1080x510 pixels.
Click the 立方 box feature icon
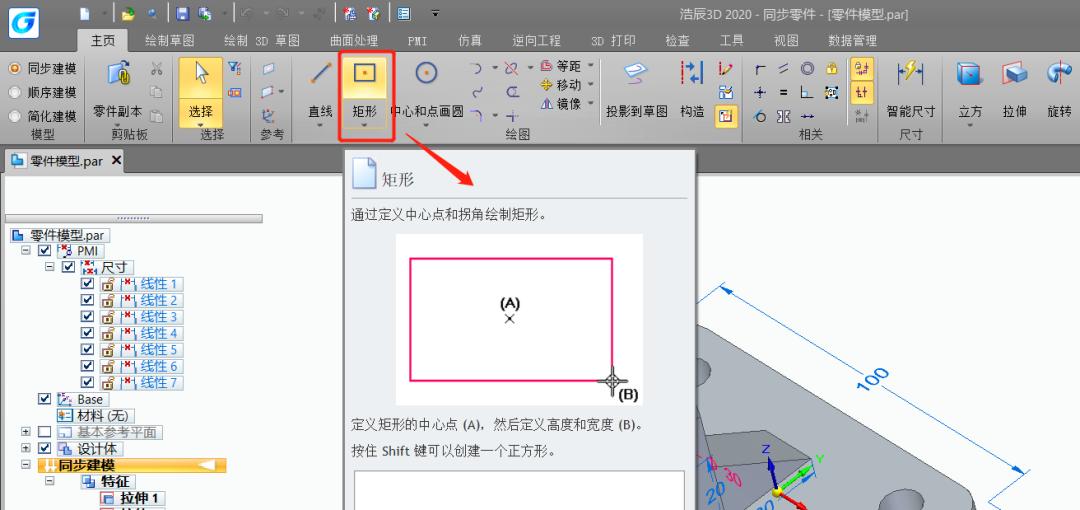(969, 73)
